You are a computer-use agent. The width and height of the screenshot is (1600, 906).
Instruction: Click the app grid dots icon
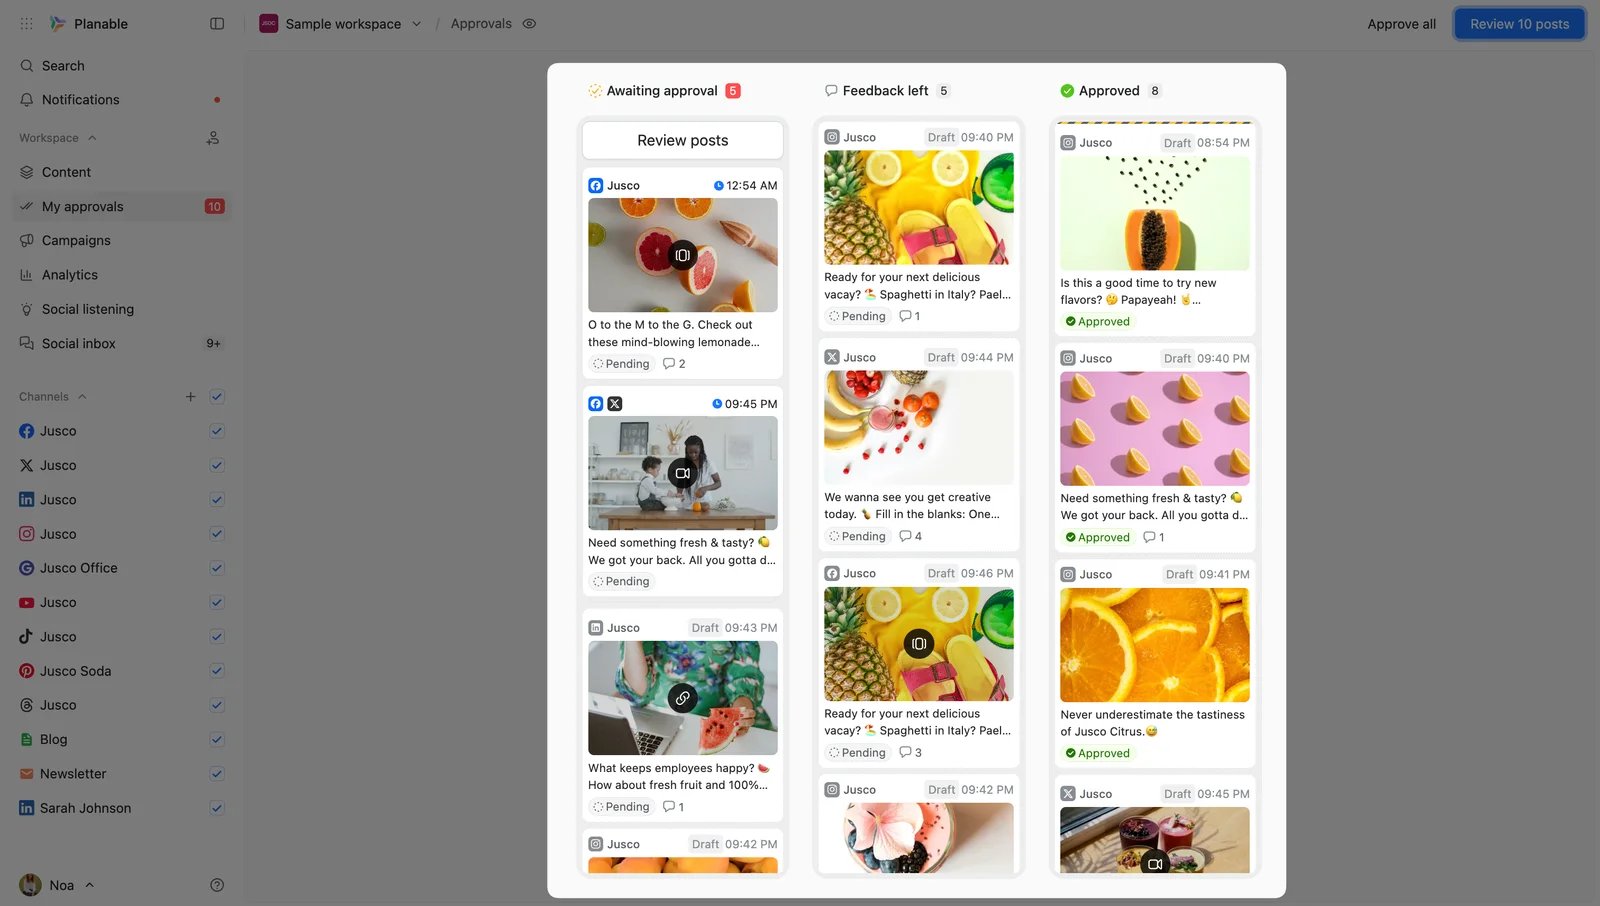[26, 23]
